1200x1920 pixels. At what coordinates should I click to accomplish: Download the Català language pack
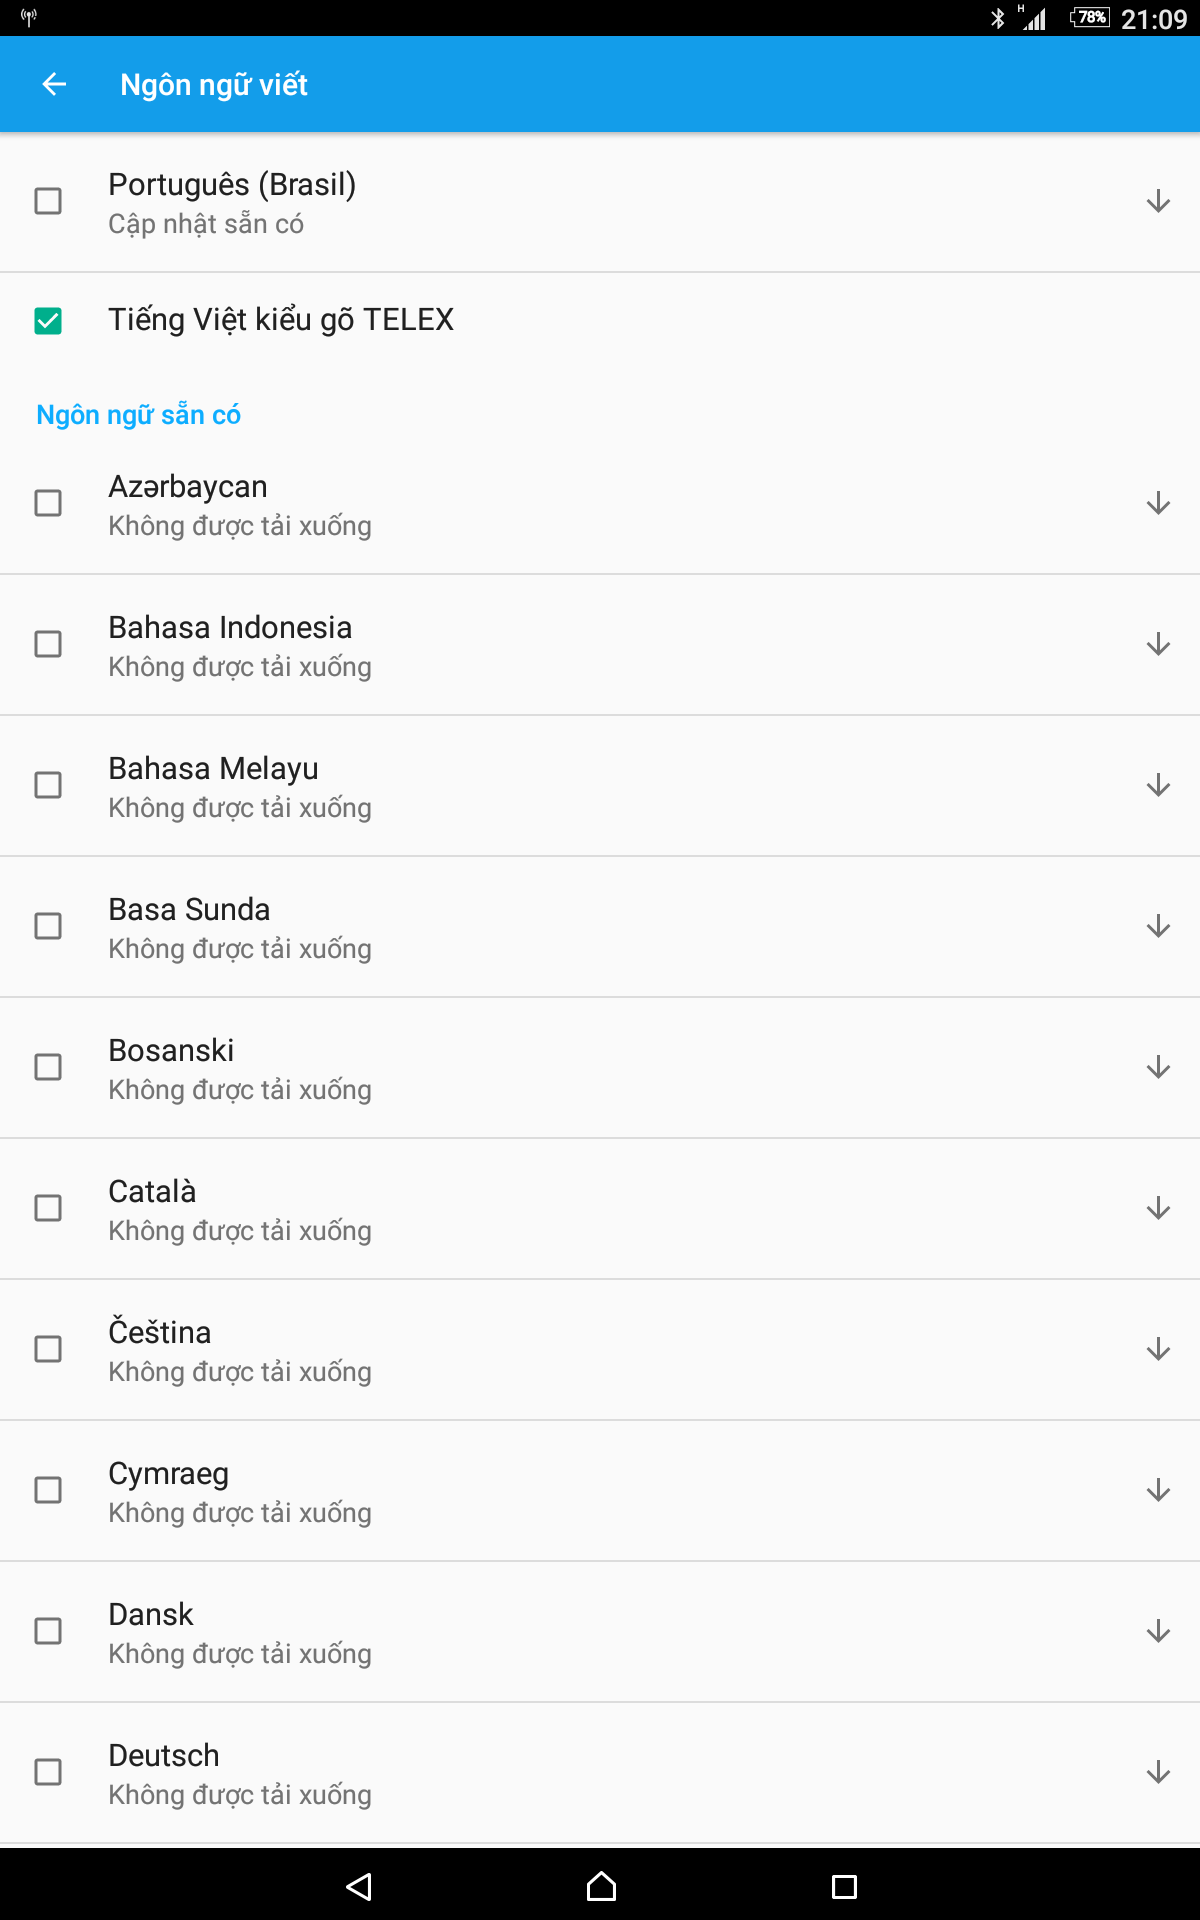1158,1208
